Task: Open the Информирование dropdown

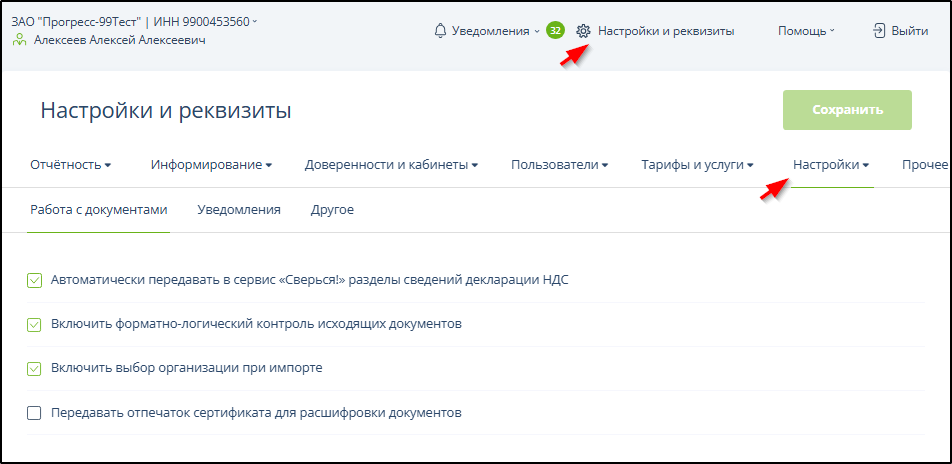Action: (211, 165)
